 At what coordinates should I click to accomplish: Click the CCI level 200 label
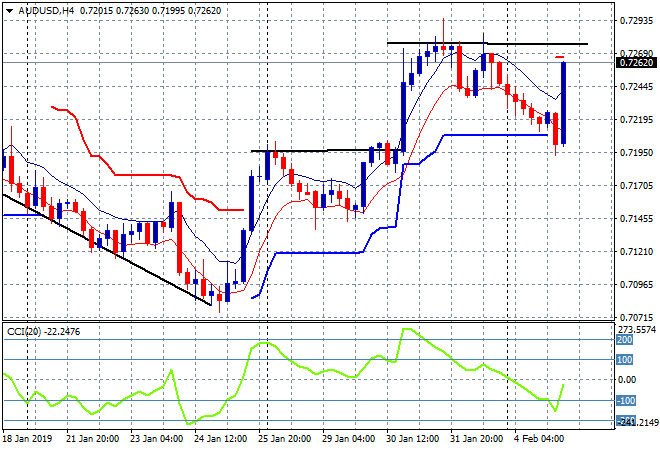625,340
